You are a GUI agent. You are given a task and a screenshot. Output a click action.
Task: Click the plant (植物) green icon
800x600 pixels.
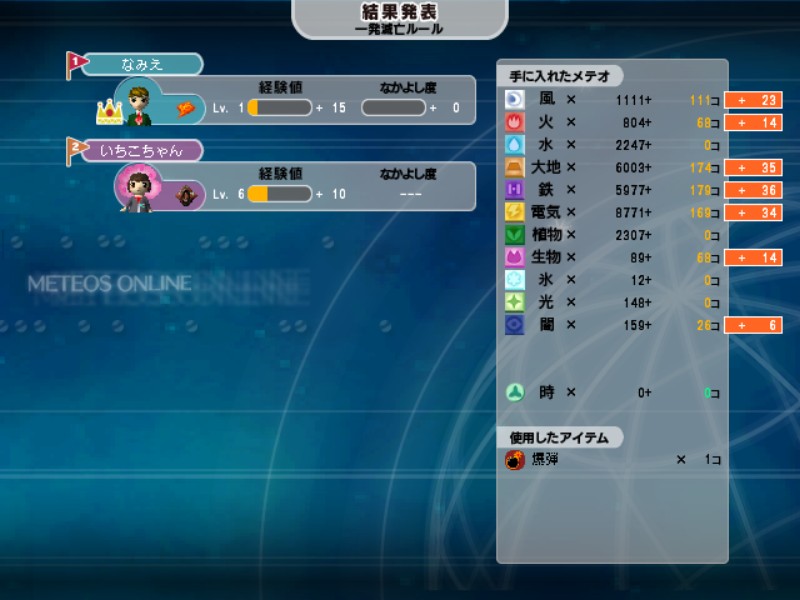pos(514,235)
